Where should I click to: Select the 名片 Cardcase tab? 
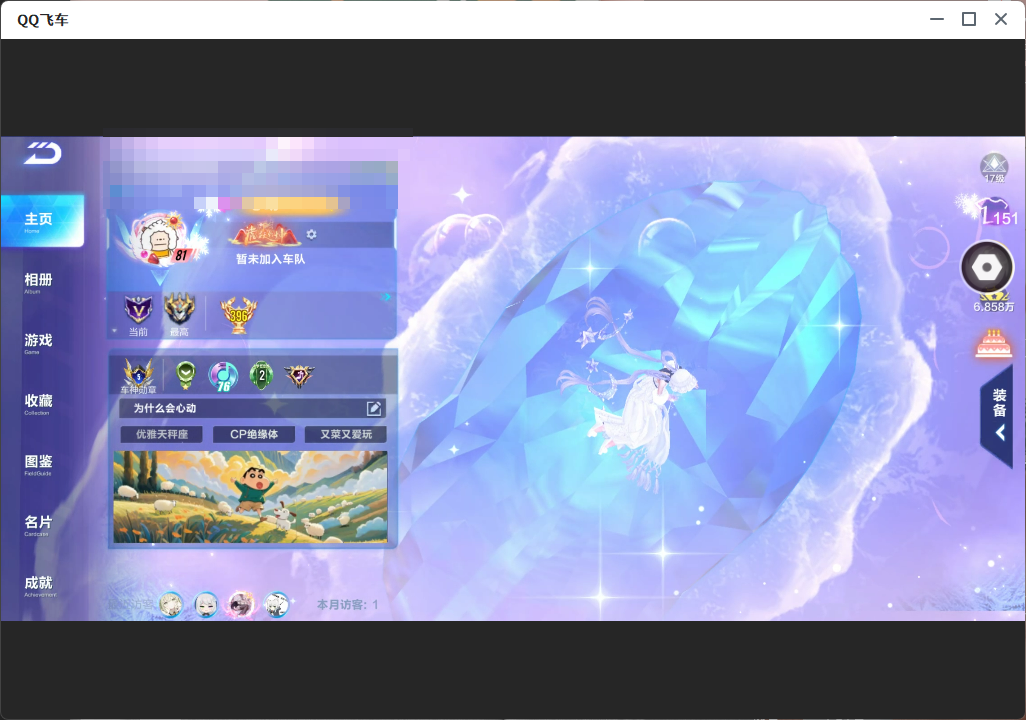coord(39,524)
